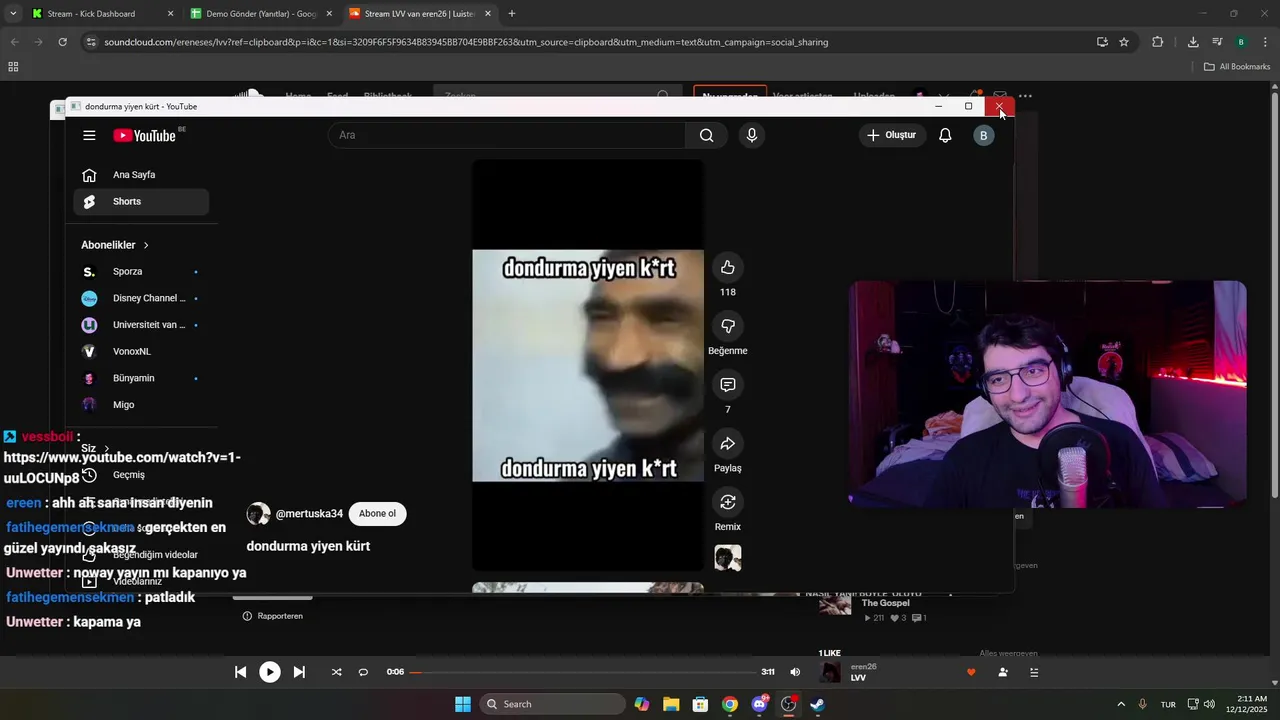
Task: Share the Short via Paylaş
Action: tap(728, 443)
